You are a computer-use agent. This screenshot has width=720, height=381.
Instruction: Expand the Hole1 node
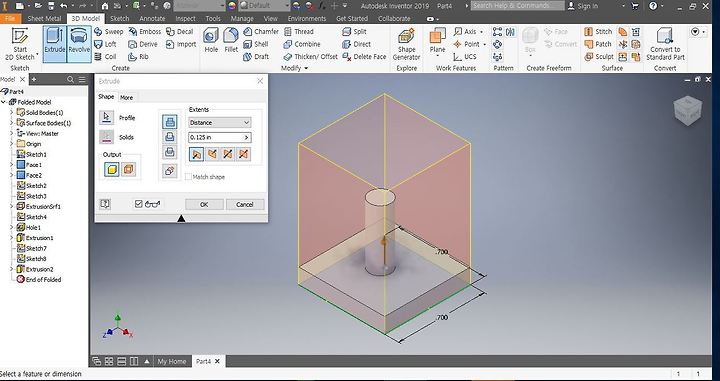pyautogui.click(x=11, y=227)
